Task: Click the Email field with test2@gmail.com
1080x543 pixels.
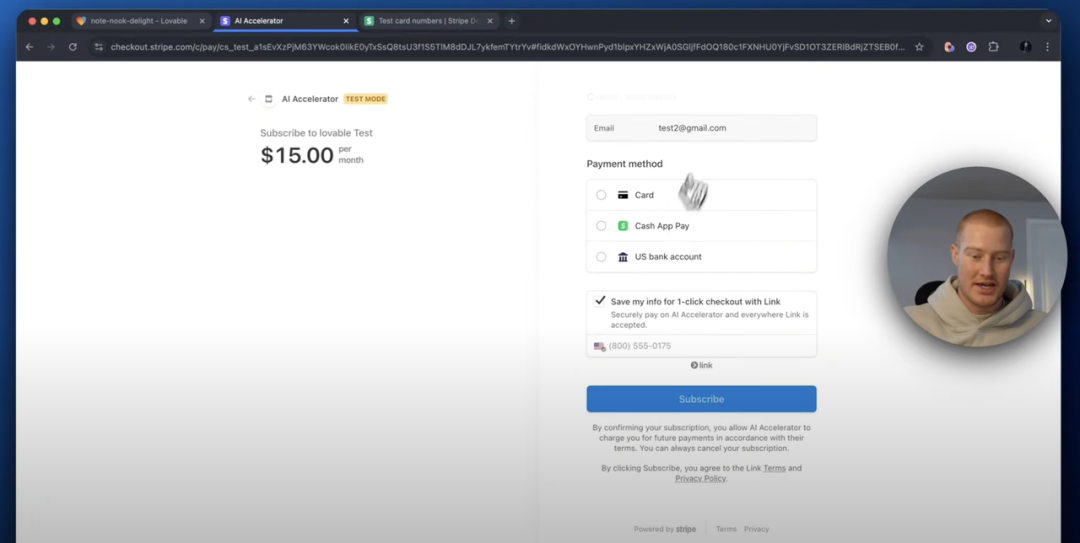Action: (701, 128)
